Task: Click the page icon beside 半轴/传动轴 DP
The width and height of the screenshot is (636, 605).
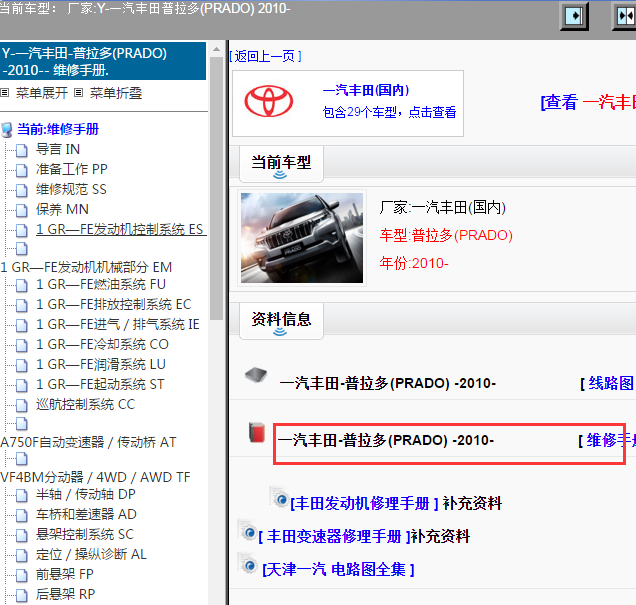Action: coord(22,495)
